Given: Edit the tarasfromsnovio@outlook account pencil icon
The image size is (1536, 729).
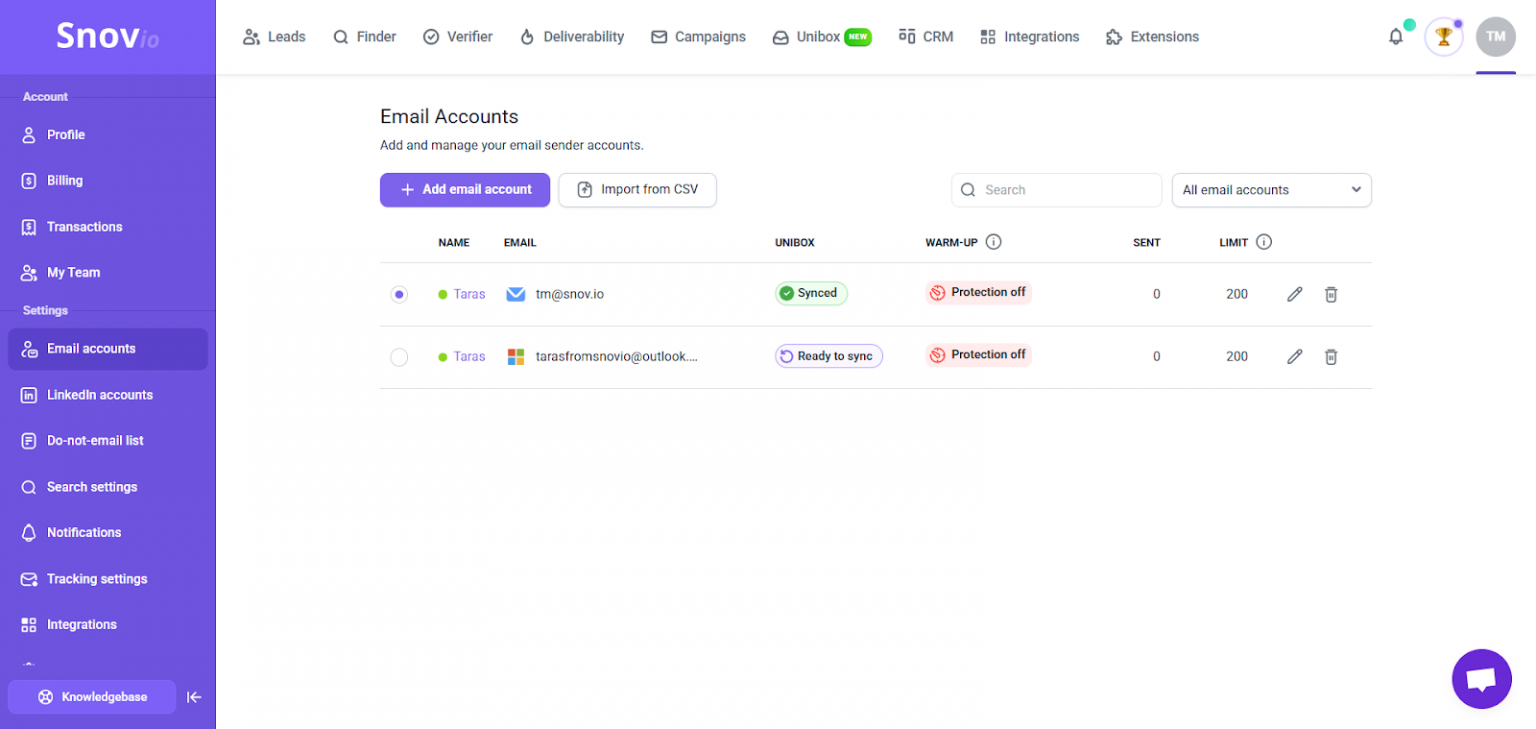Looking at the screenshot, I should (x=1294, y=356).
